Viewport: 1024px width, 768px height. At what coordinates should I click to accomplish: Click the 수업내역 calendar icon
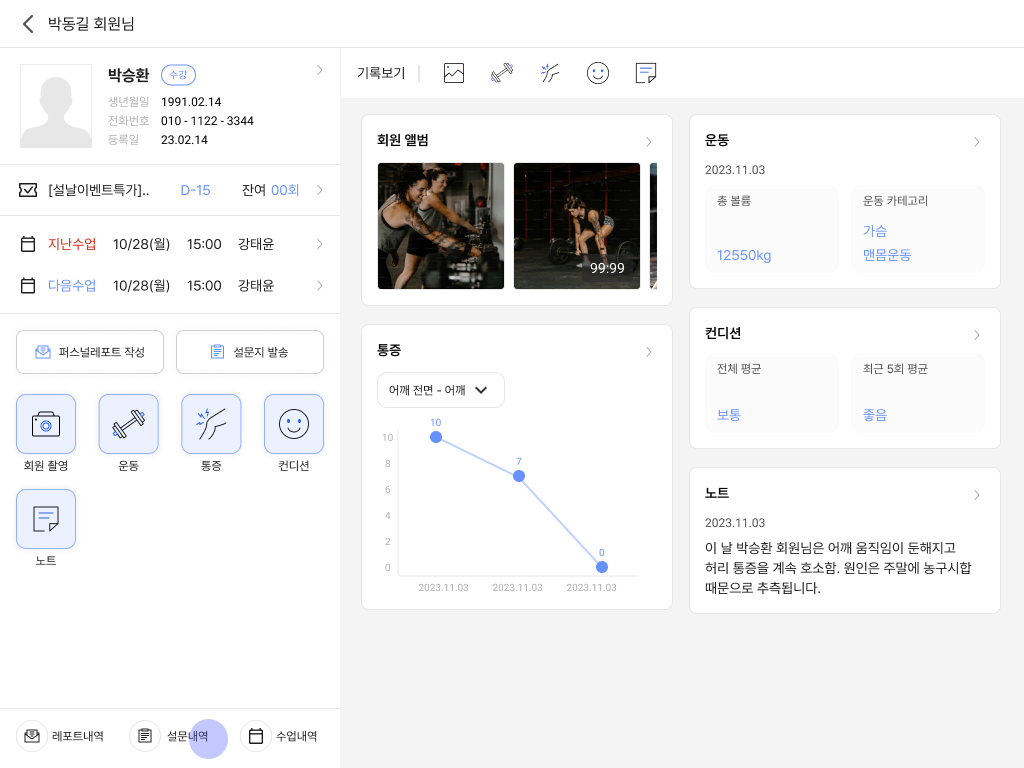click(x=256, y=736)
